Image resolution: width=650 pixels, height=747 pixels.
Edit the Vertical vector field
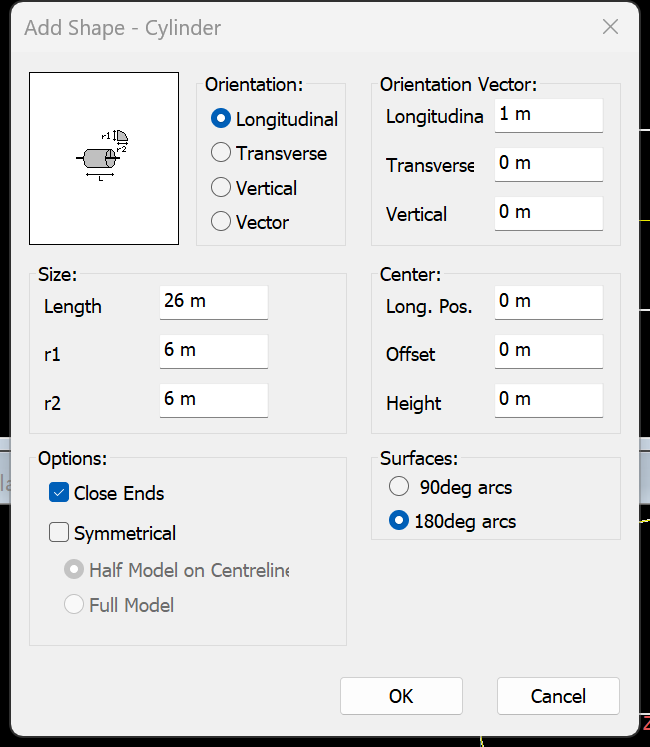coord(548,212)
